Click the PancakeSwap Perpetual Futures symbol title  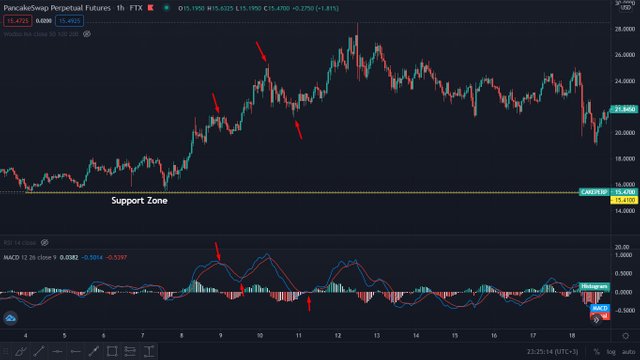pyautogui.click(x=57, y=8)
